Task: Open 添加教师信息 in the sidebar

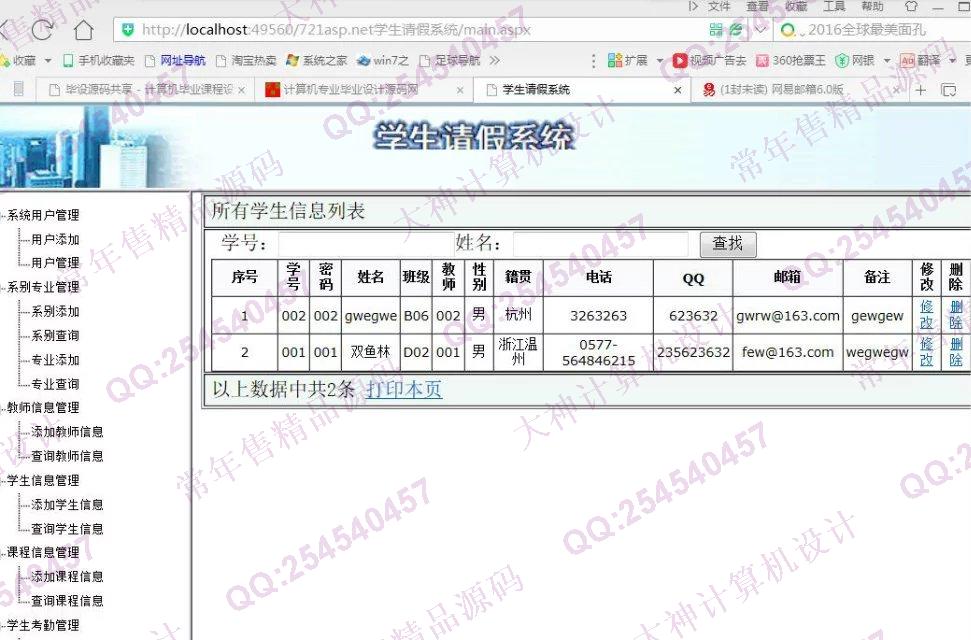Action: click(67, 432)
